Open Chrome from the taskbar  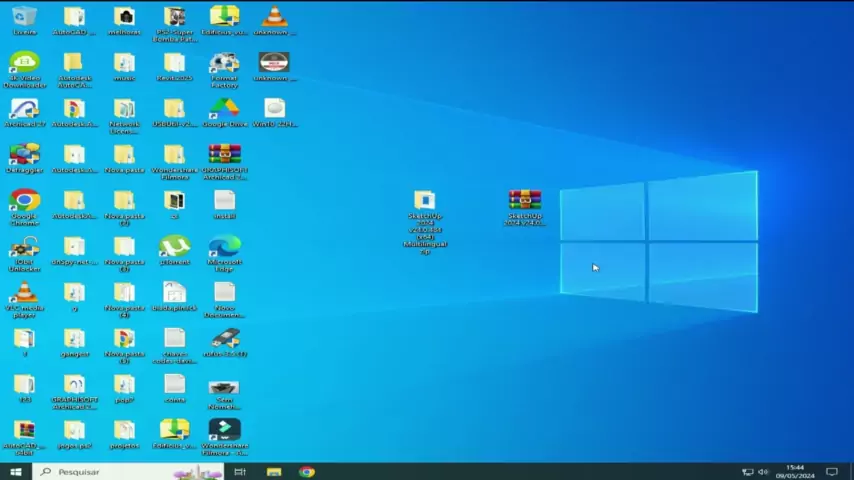point(307,471)
